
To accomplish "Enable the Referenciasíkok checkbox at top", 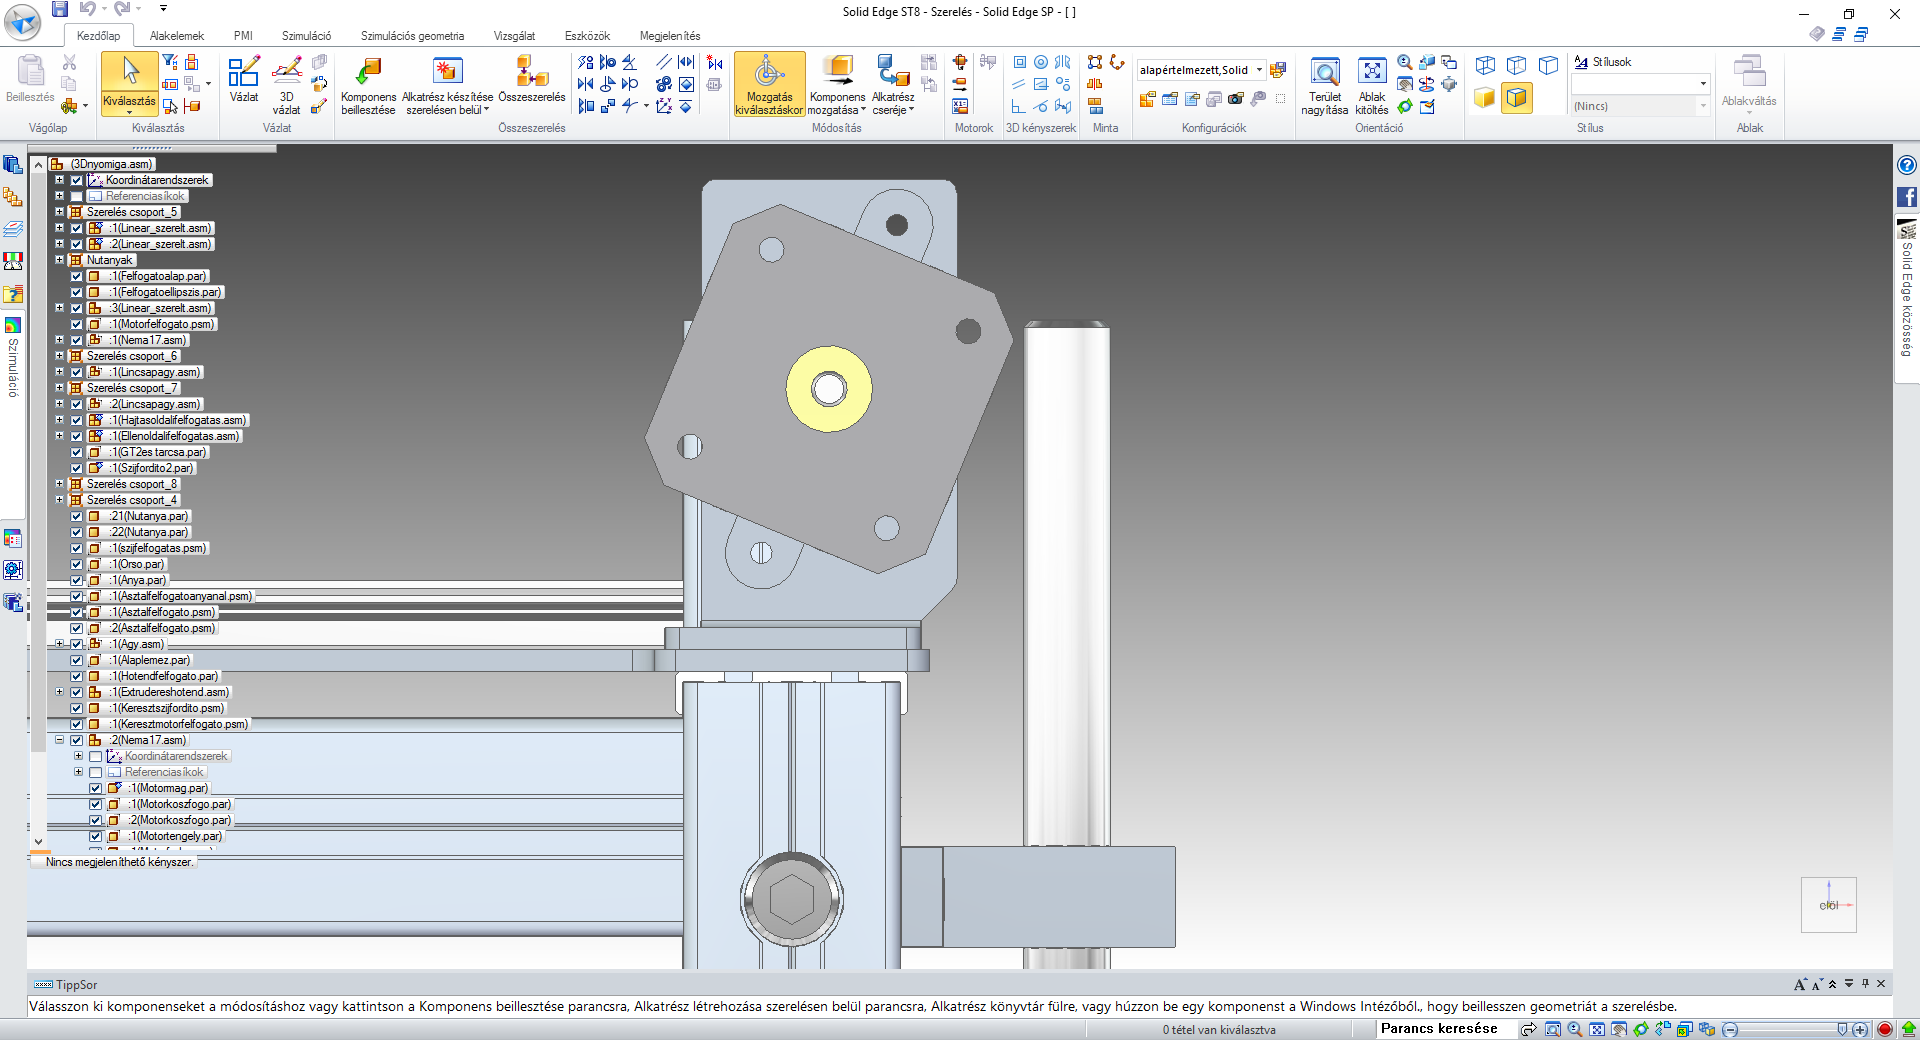I will point(76,196).
